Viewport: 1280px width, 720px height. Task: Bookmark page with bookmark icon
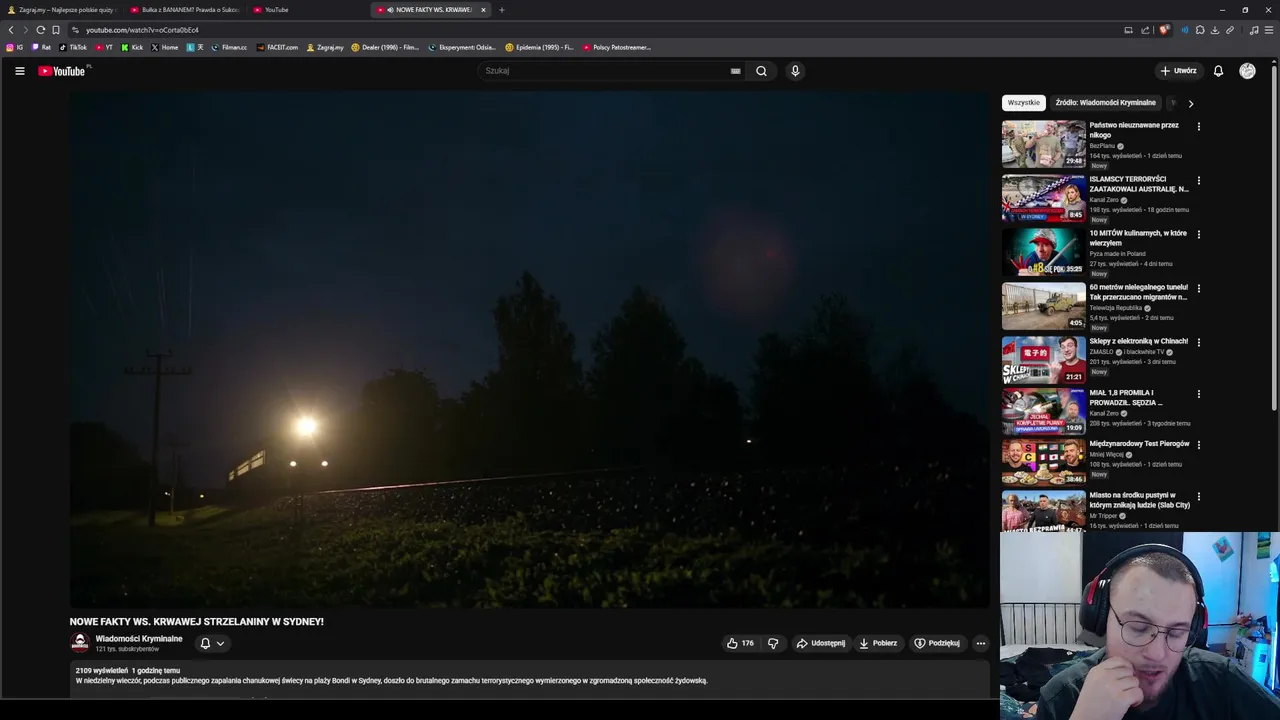(56, 30)
